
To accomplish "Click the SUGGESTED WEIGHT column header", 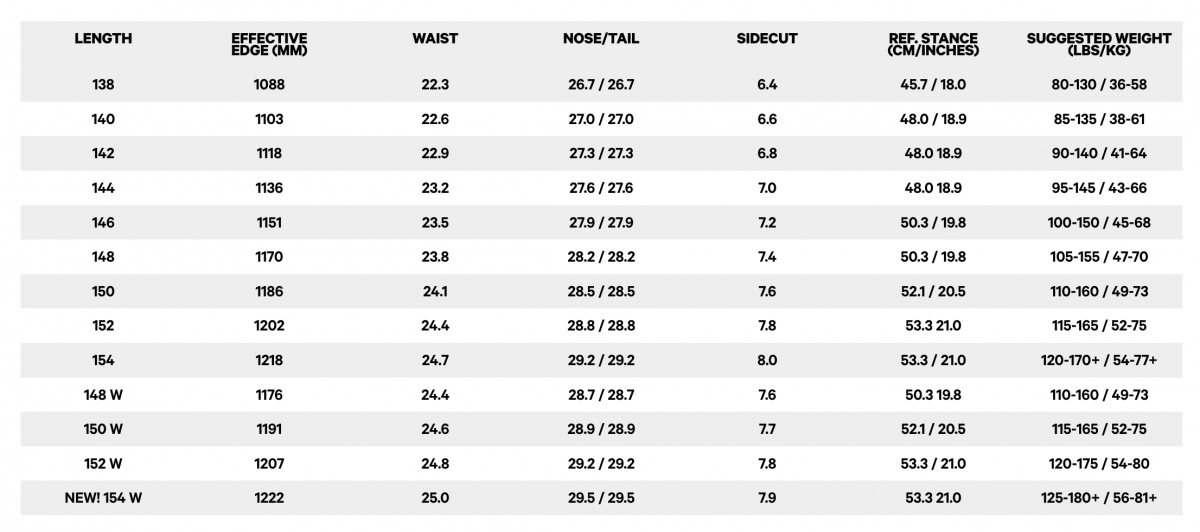I will coord(1099,45).
